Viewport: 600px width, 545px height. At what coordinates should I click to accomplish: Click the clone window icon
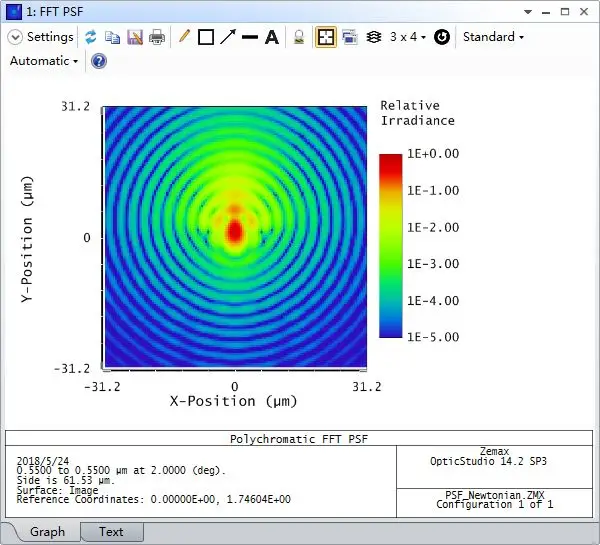[x=350, y=37]
